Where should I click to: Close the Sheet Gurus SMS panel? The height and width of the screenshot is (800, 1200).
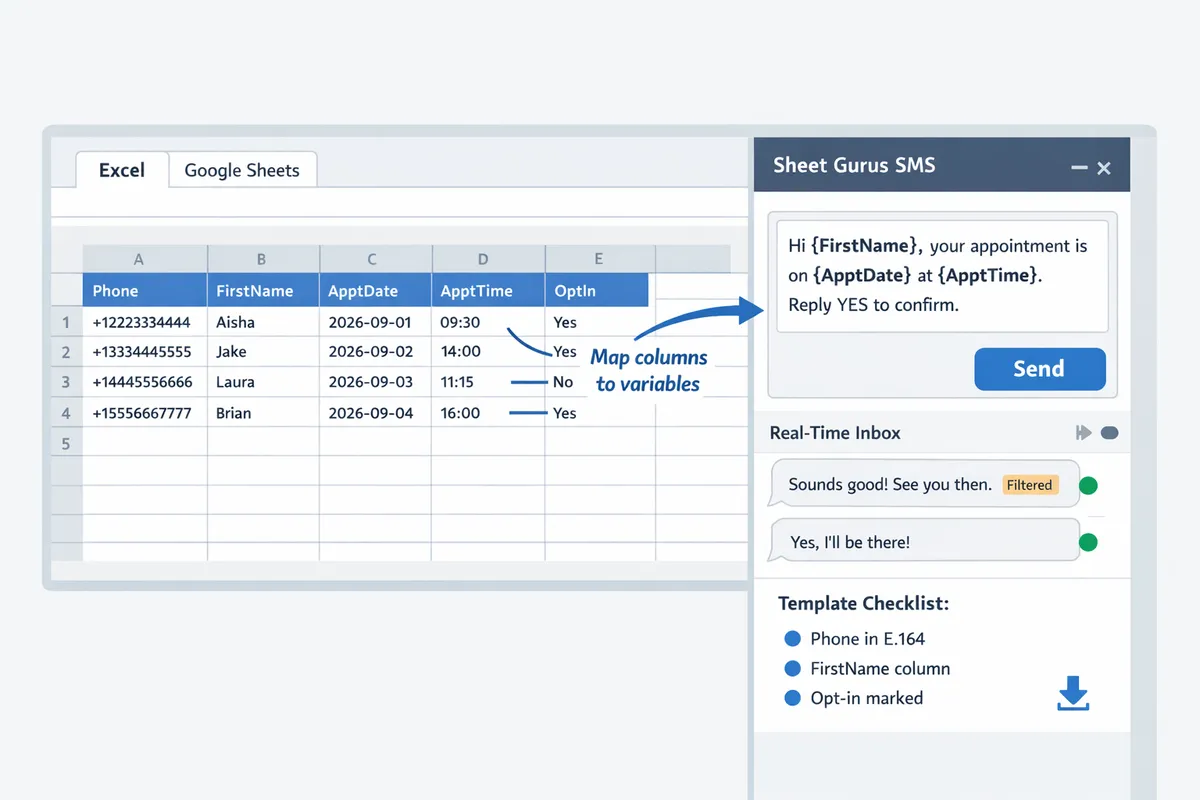pos(1104,168)
